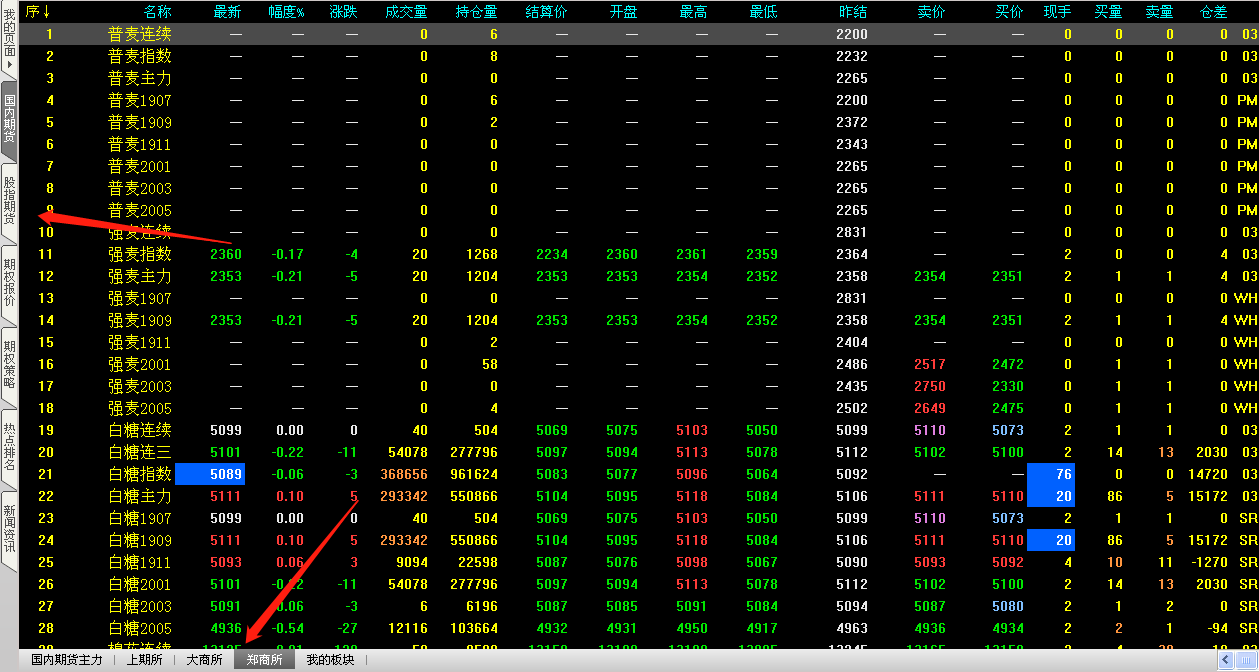Open the 期权报价 side tab
1259x672 pixels.
[x=9, y=282]
